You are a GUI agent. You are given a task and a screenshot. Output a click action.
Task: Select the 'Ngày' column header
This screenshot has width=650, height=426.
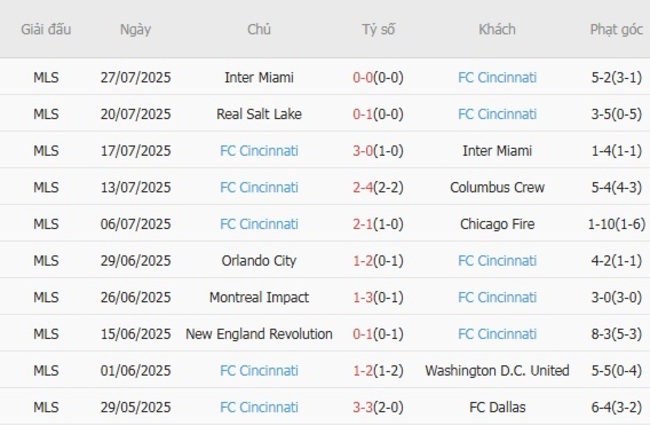tap(136, 29)
